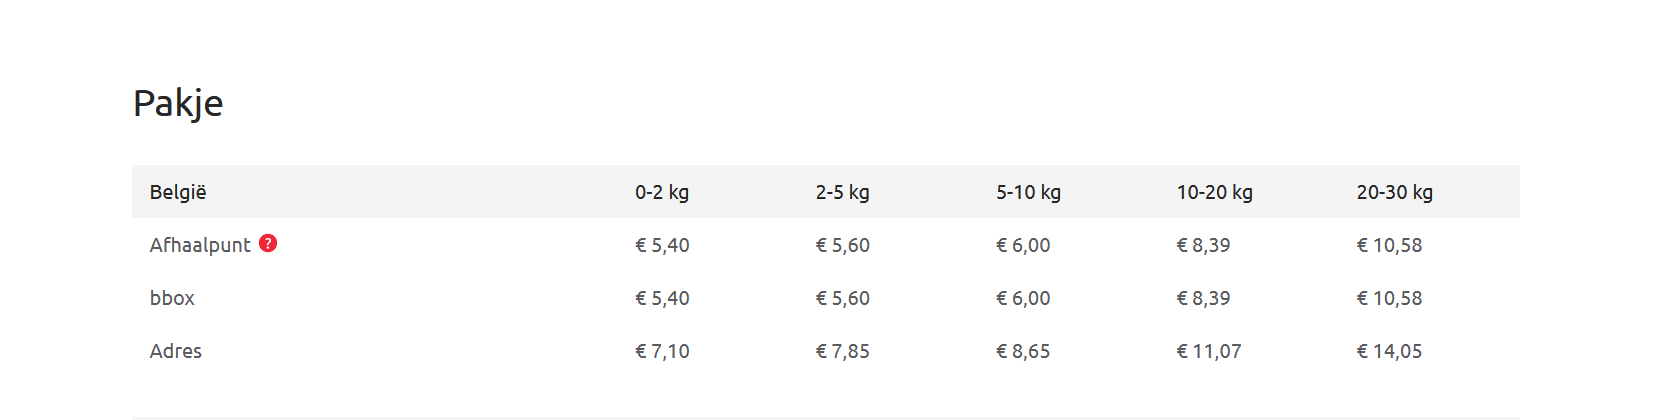Select Afhaalpunt price for 10-20 kg

coord(1203,245)
